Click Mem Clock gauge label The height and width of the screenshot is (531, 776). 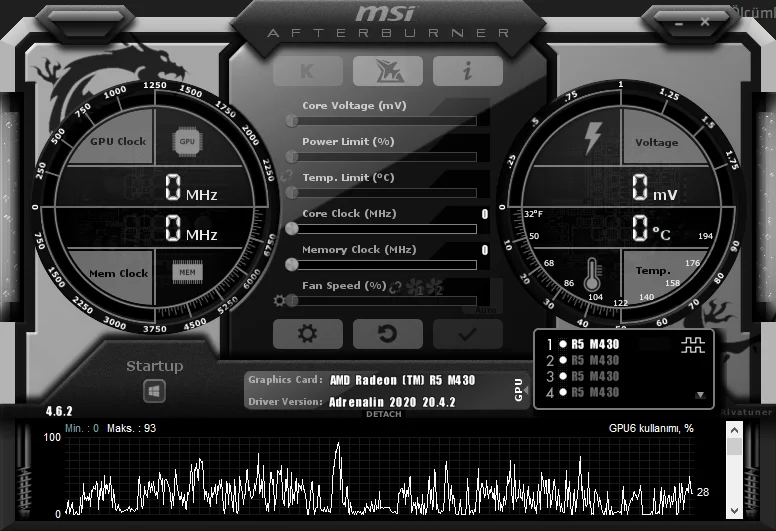coord(119,273)
